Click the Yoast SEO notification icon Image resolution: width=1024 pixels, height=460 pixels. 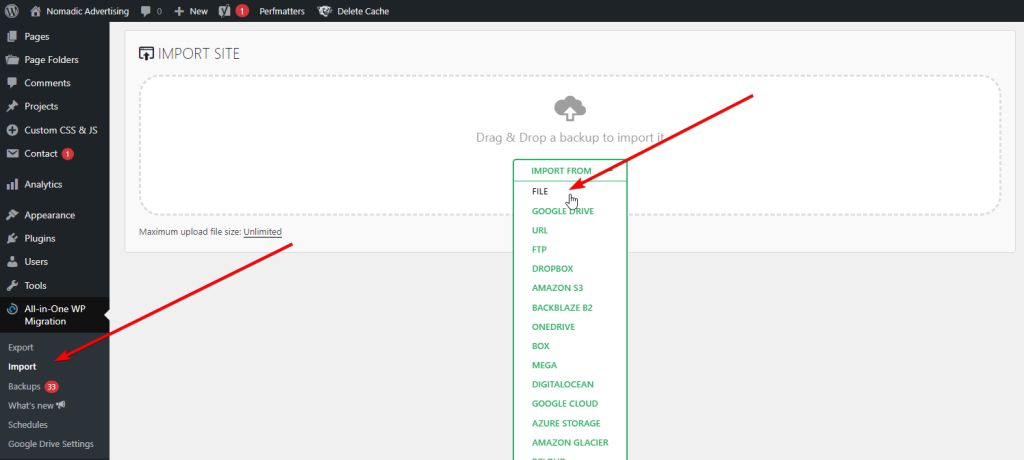click(225, 11)
